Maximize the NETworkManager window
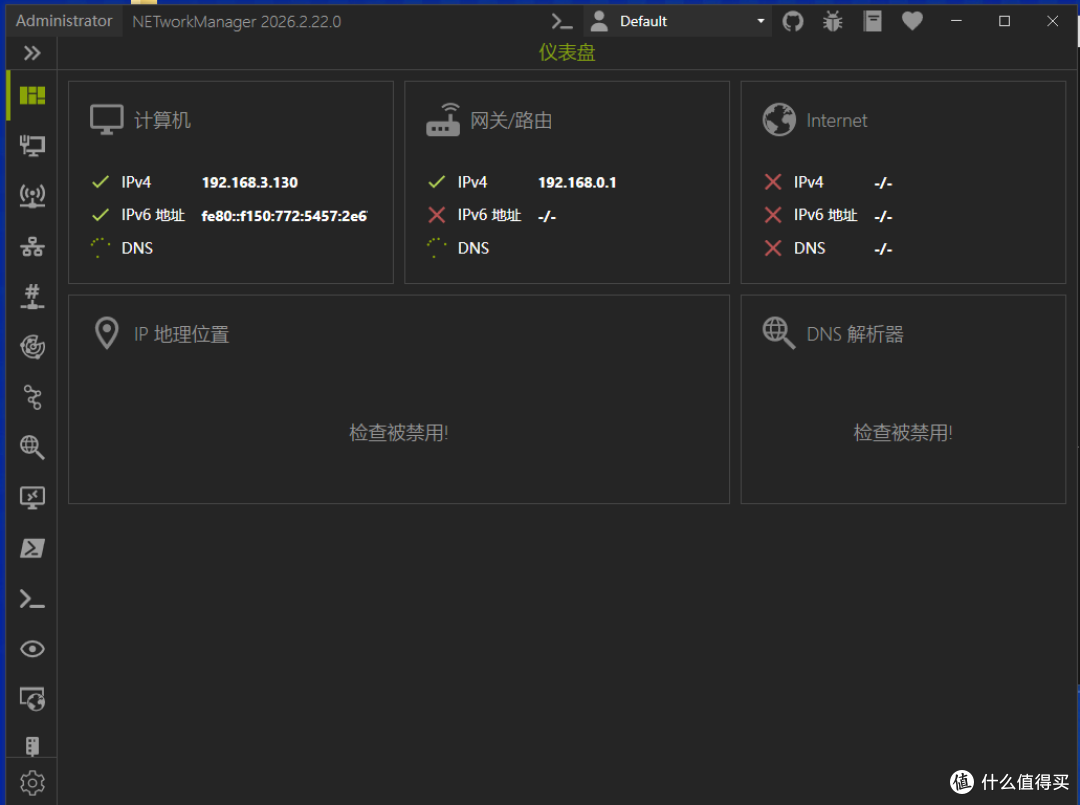The image size is (1080, 805). [1004, 21]
